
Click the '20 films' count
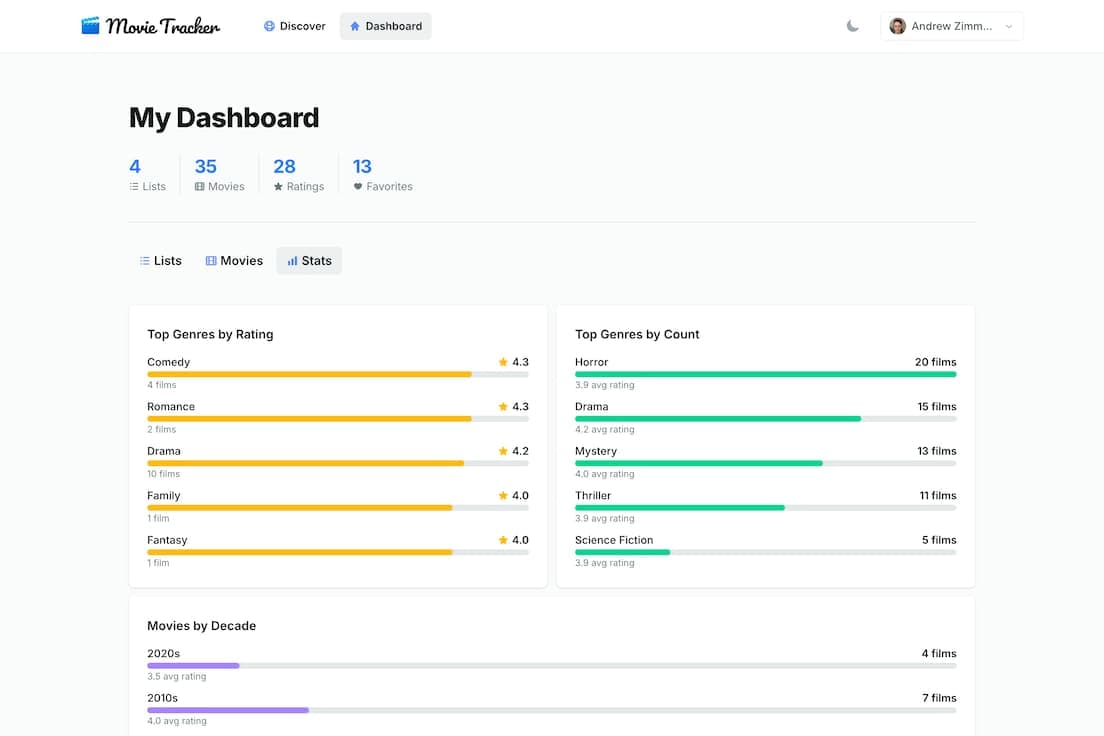pyautogui.click(x=936, y=362)
